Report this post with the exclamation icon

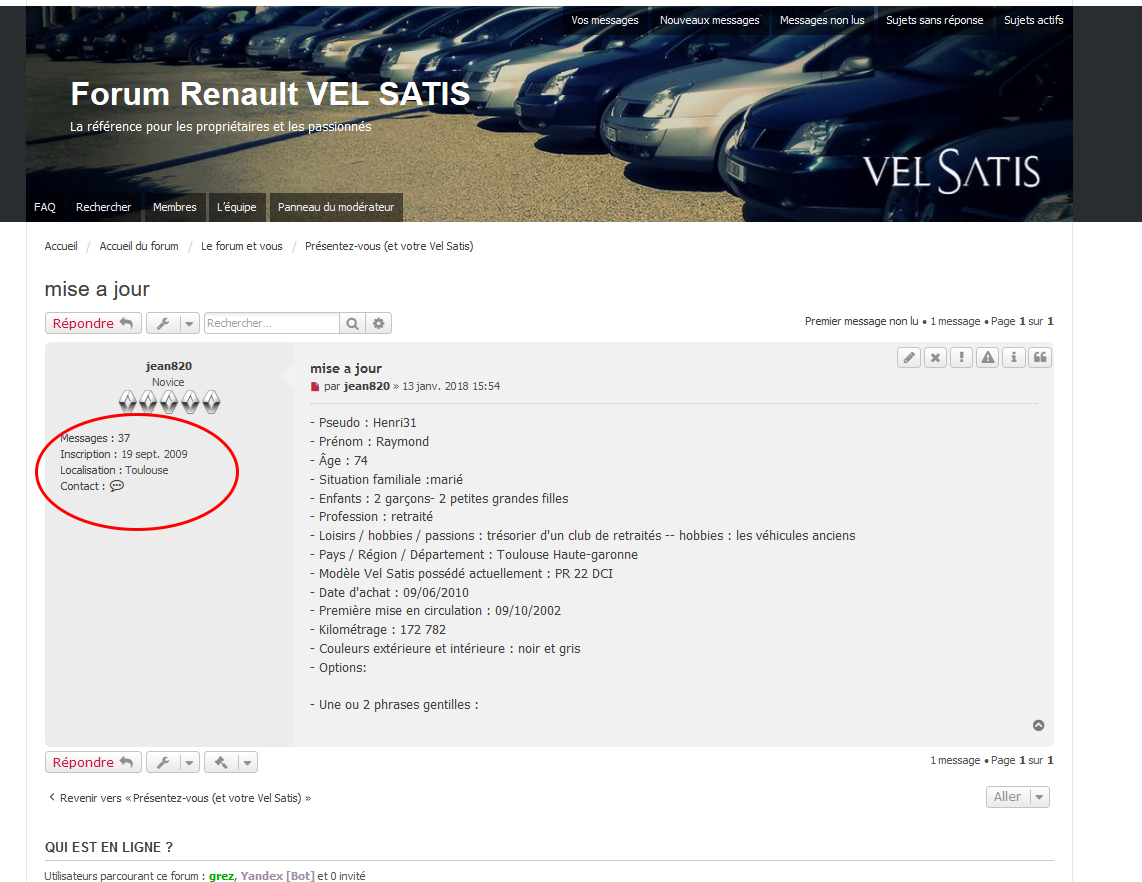pyautogui.click(x=961, y=357)
